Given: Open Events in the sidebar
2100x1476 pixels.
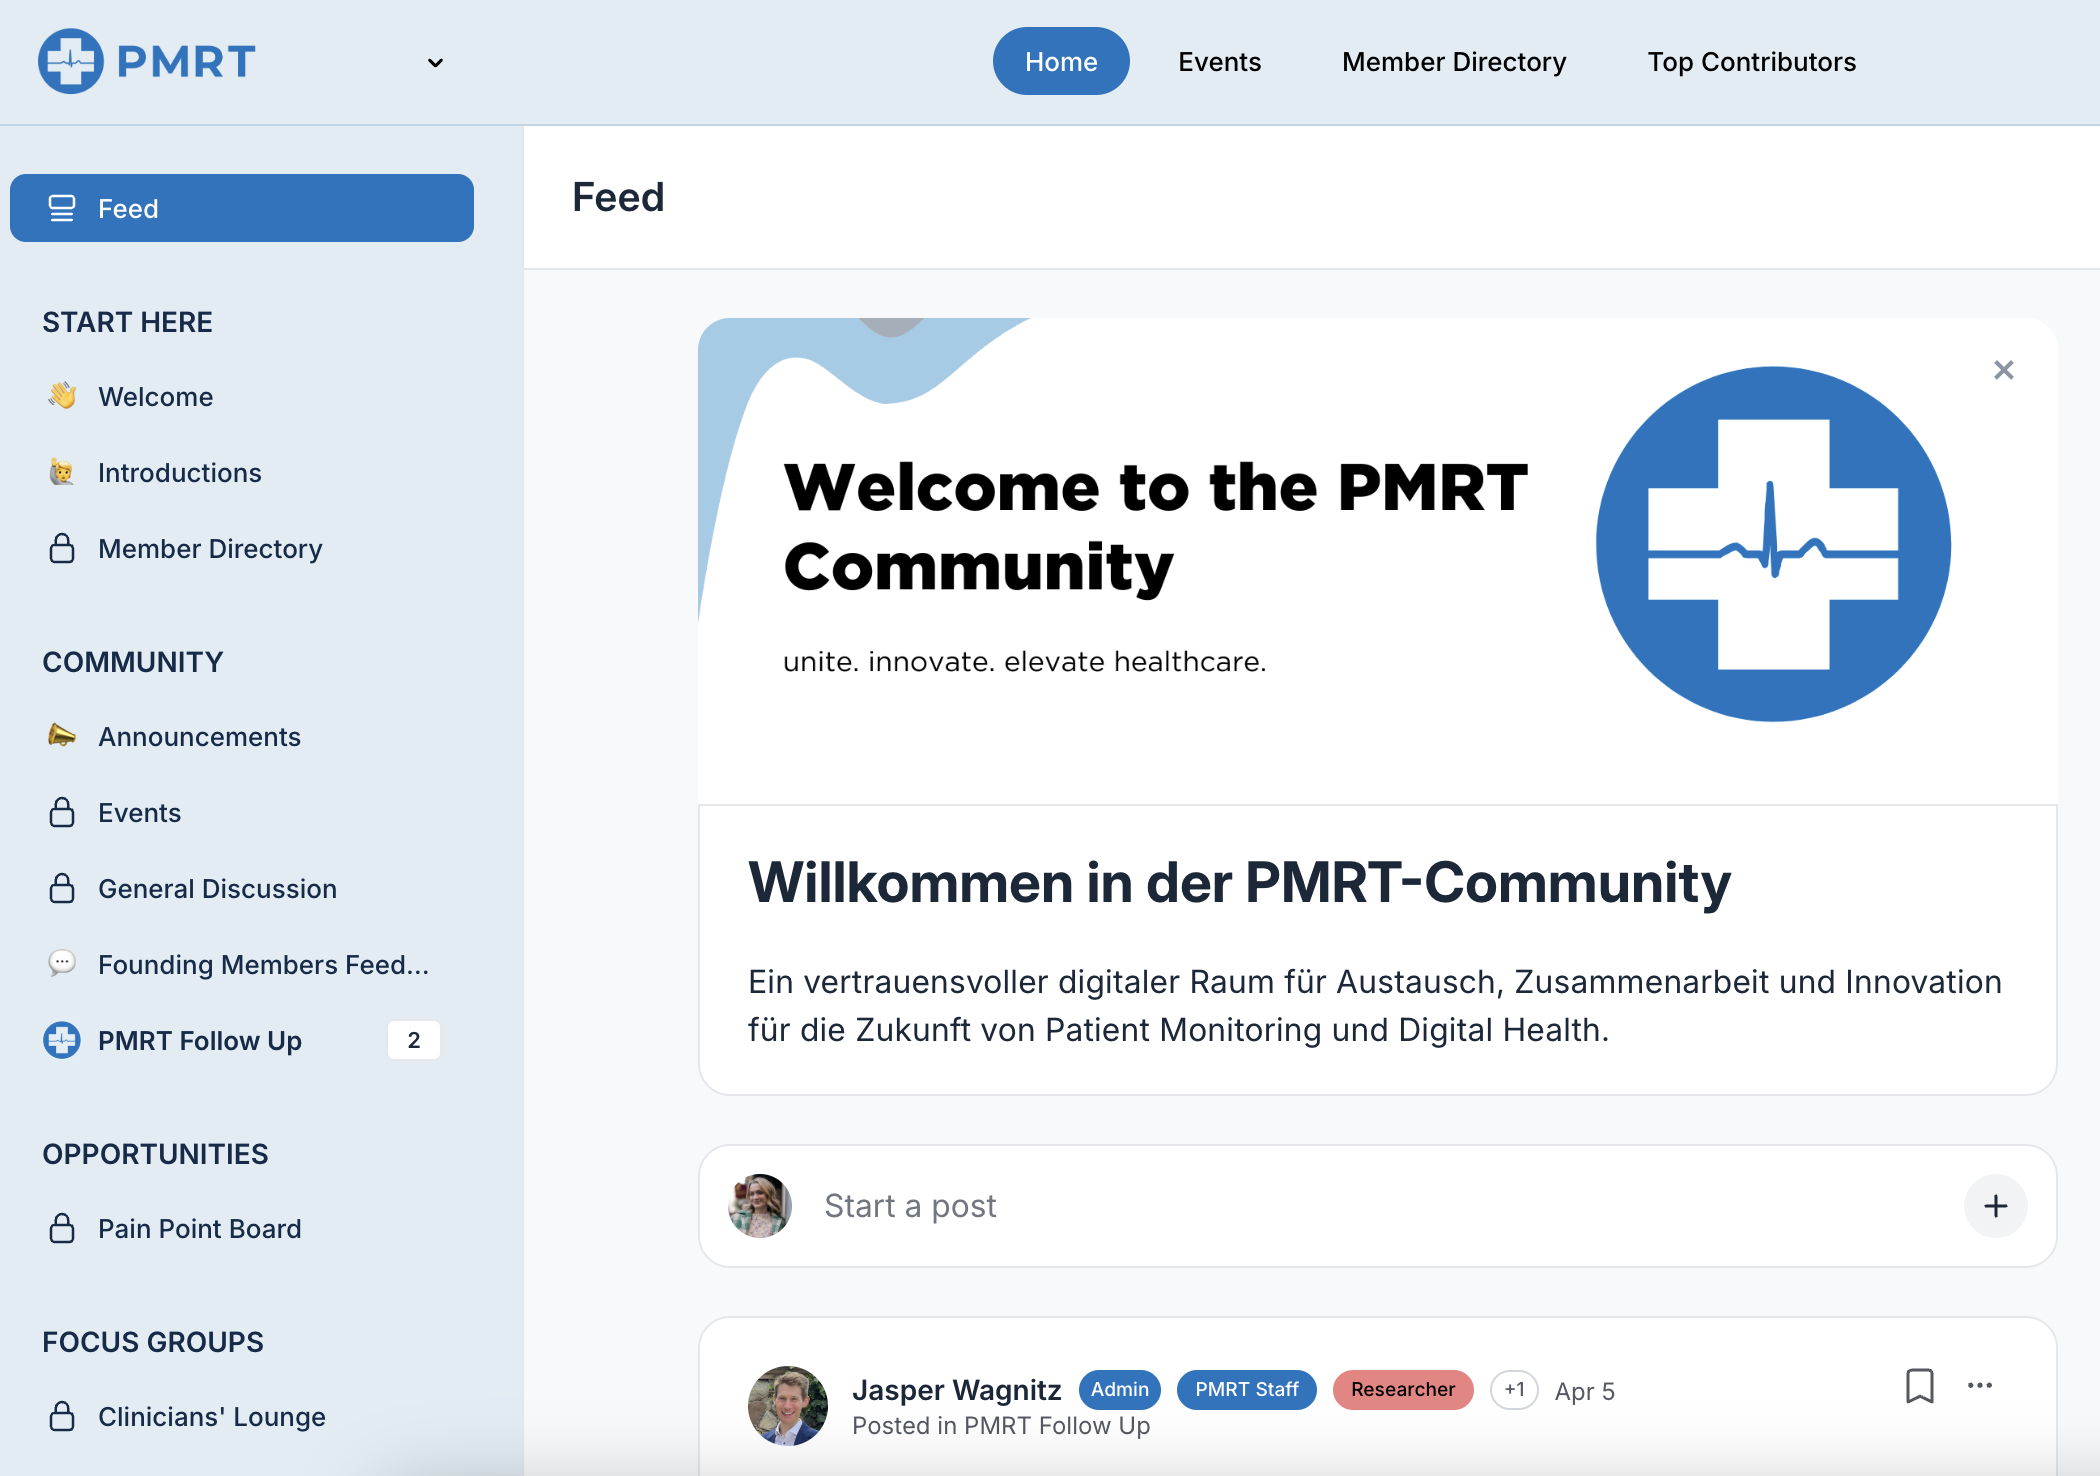Looking at the screenshot, I should click(139, 812).
